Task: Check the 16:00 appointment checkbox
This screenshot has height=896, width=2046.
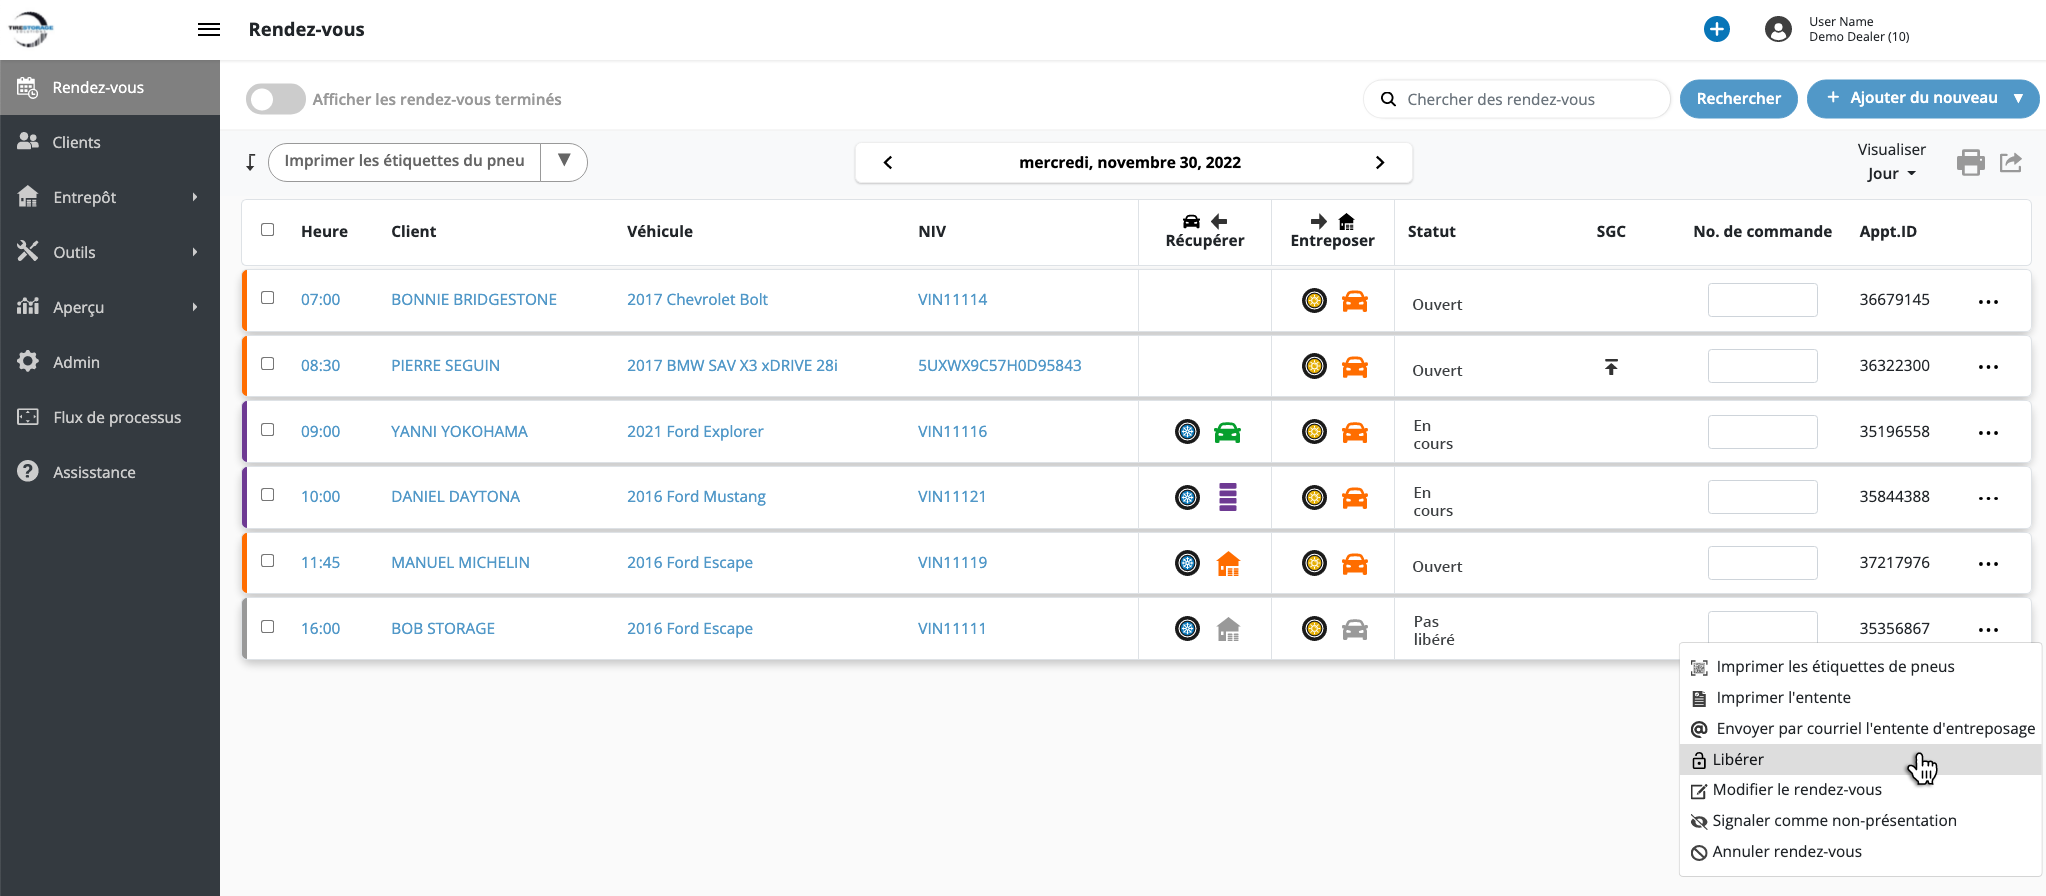Action: 268,627
